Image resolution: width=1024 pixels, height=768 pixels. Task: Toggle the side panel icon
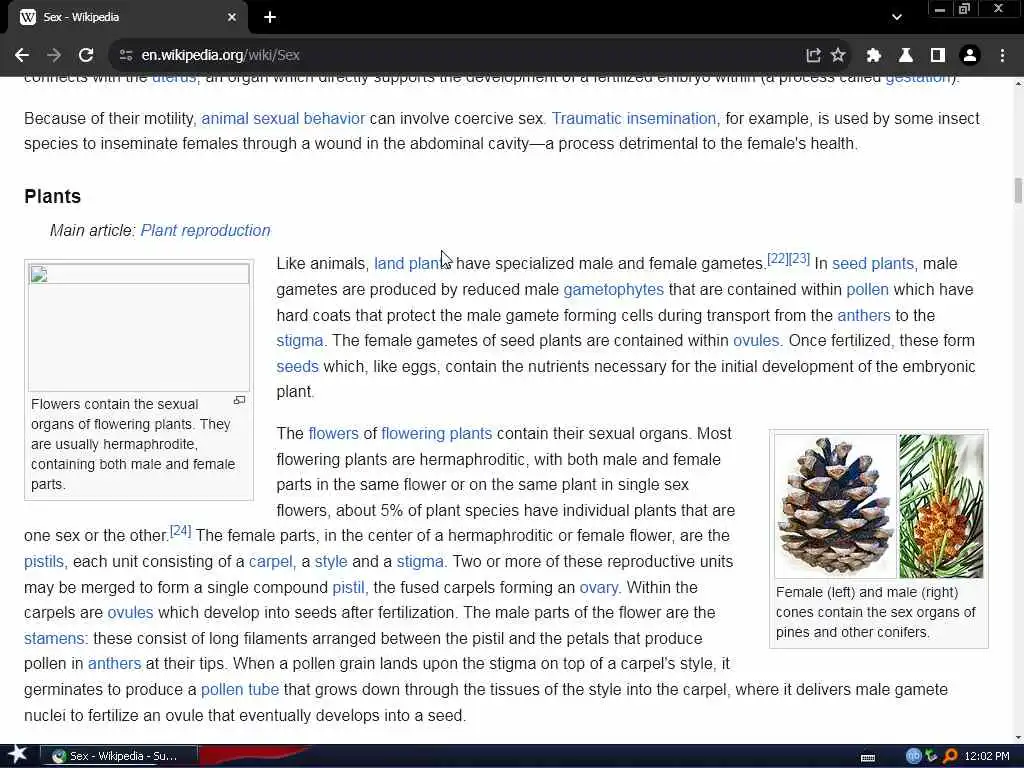(938, 56)
